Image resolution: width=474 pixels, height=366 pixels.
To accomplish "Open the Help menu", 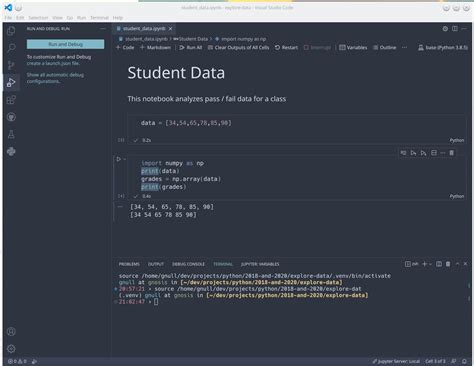I will [x=118, y=18].
